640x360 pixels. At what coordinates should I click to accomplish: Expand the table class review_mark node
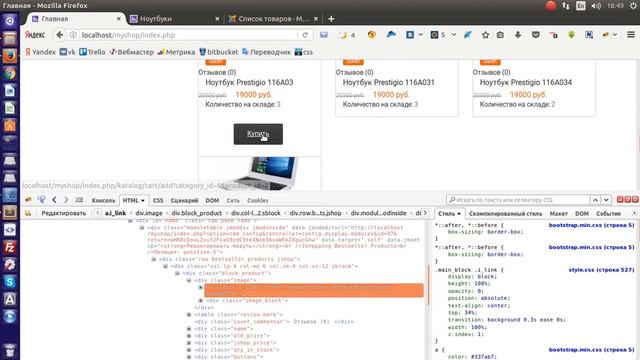(189, 315)
